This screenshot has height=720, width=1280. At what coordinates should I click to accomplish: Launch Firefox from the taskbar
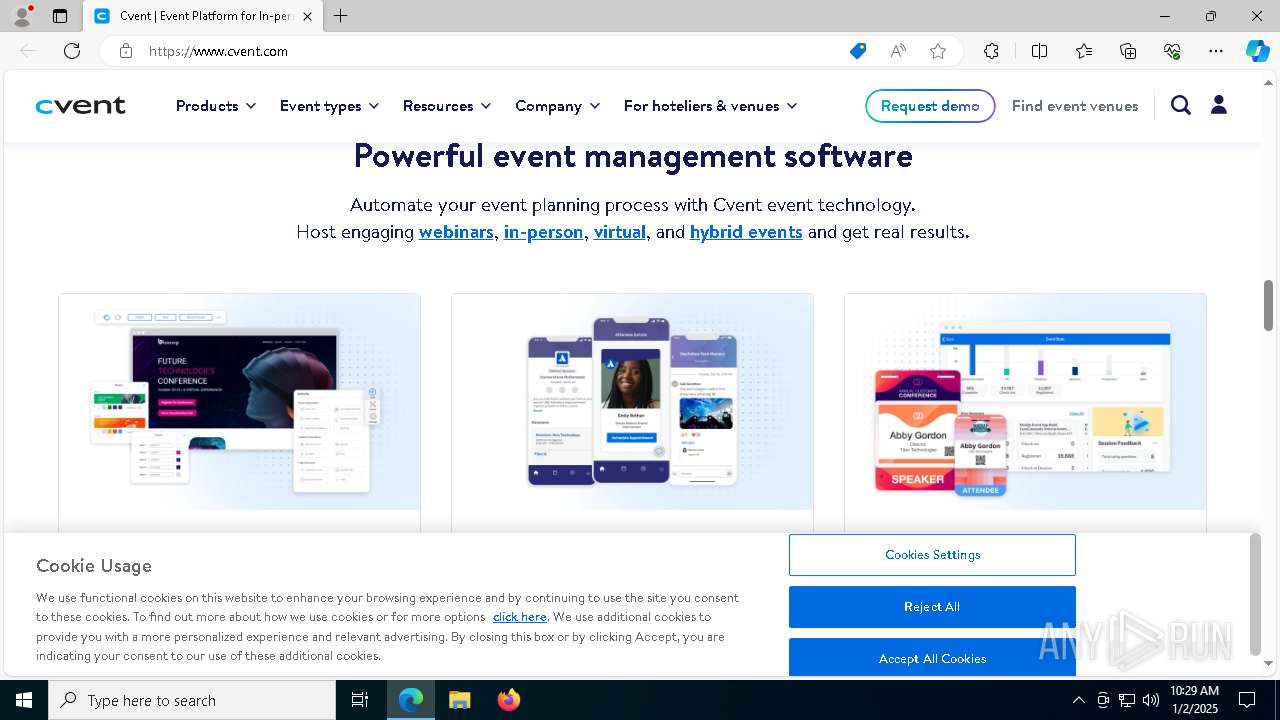click(508, 700)
